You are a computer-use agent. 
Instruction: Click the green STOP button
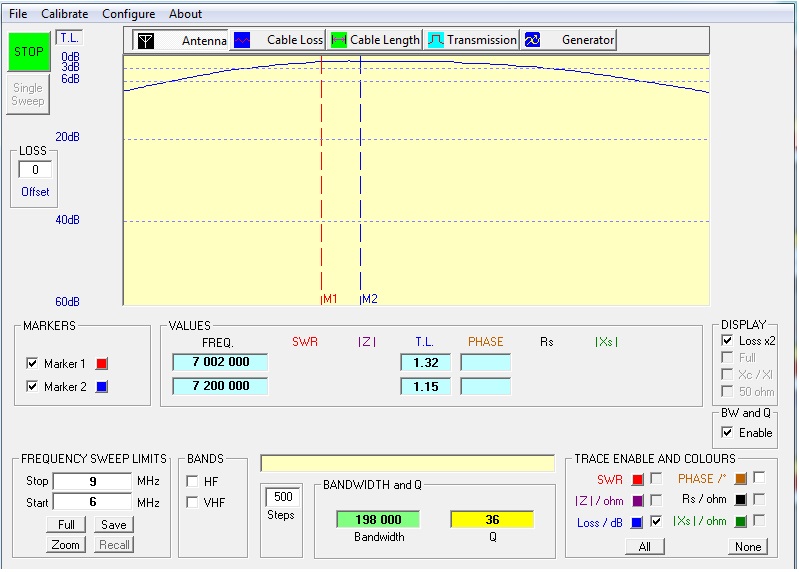click(28, 52)
